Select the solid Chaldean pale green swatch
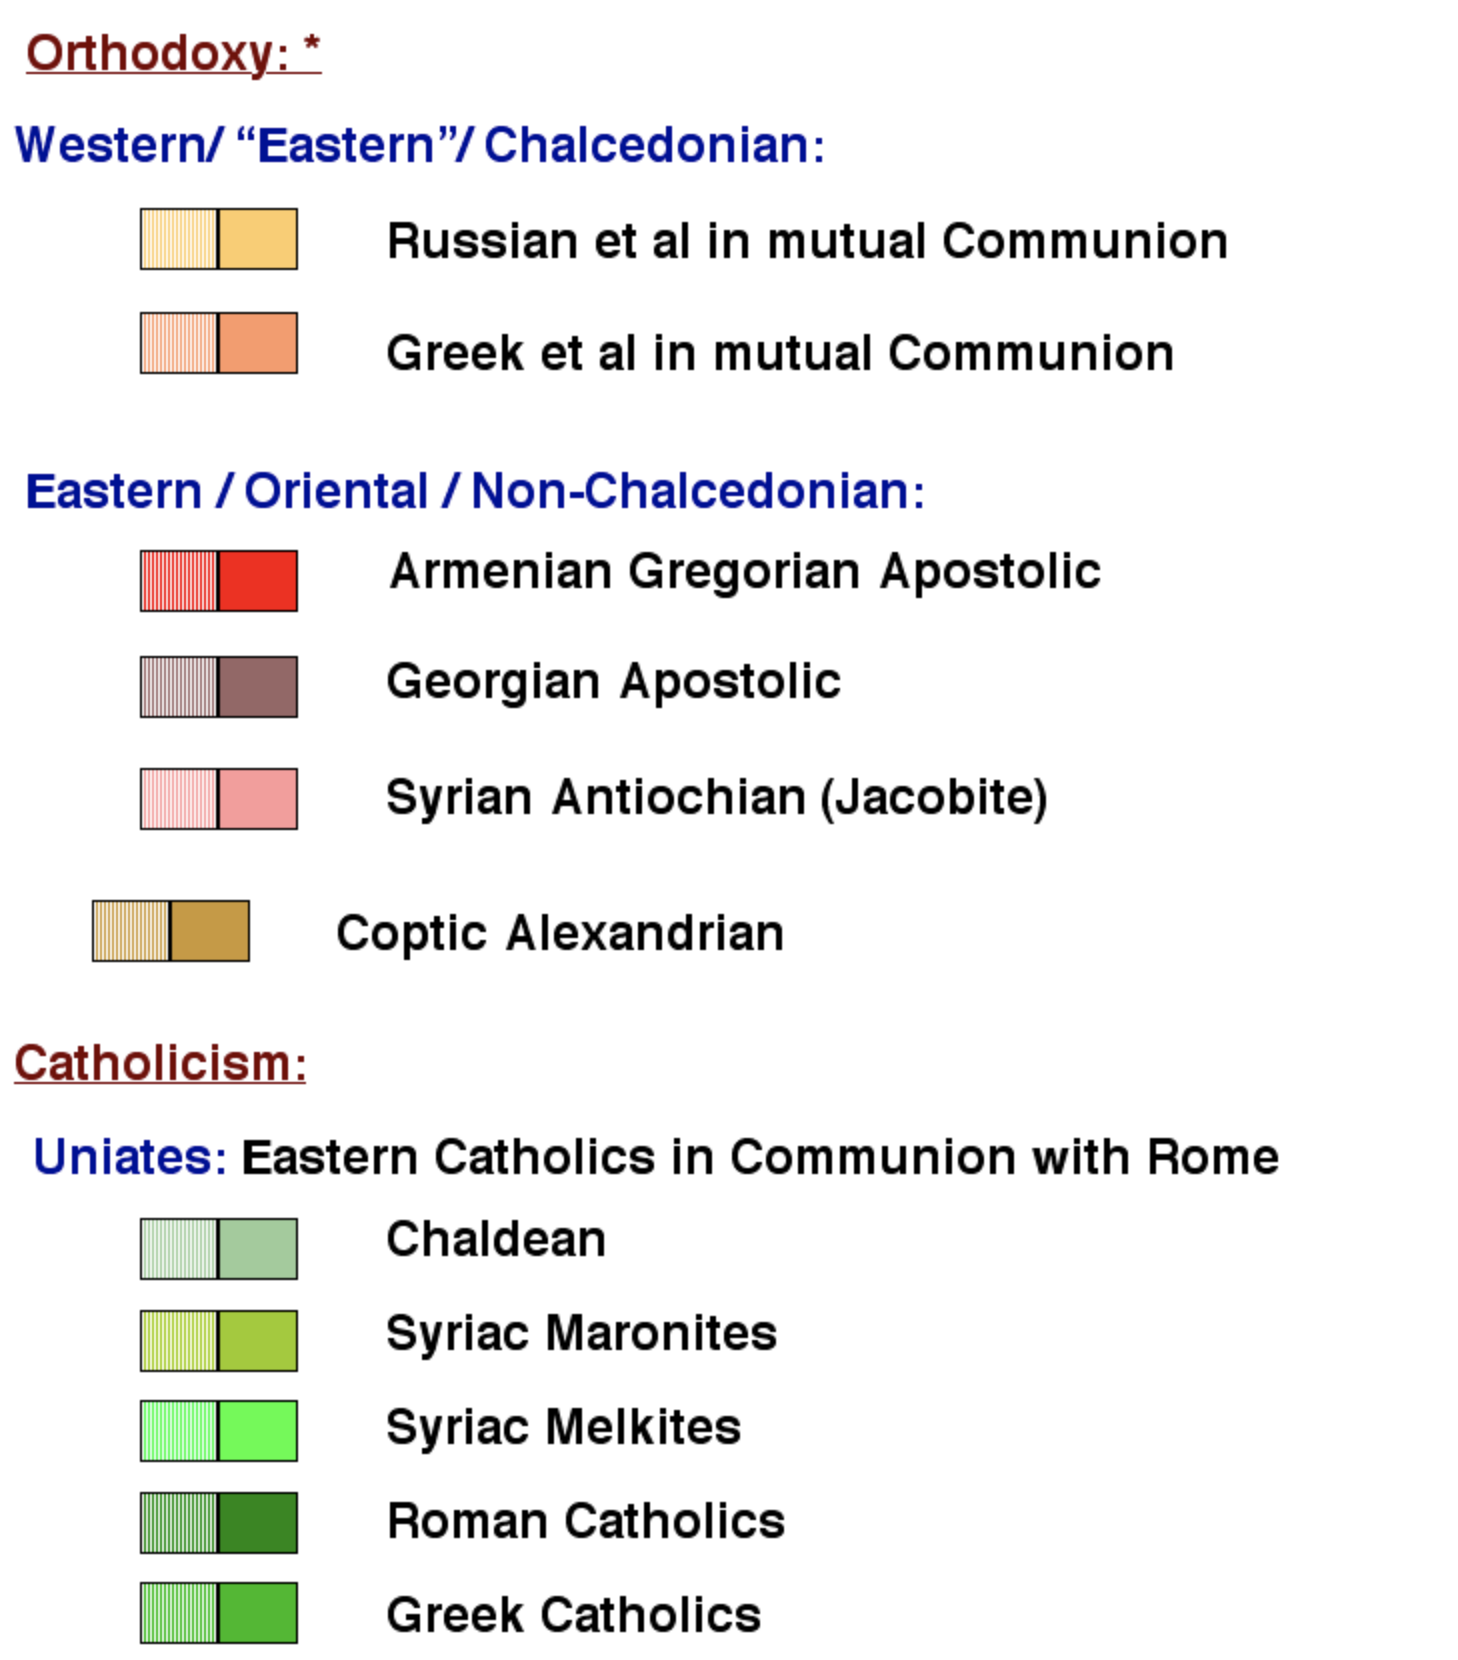The height and width of the screenshot is (1660, 1458). (x=258, y=1249)
